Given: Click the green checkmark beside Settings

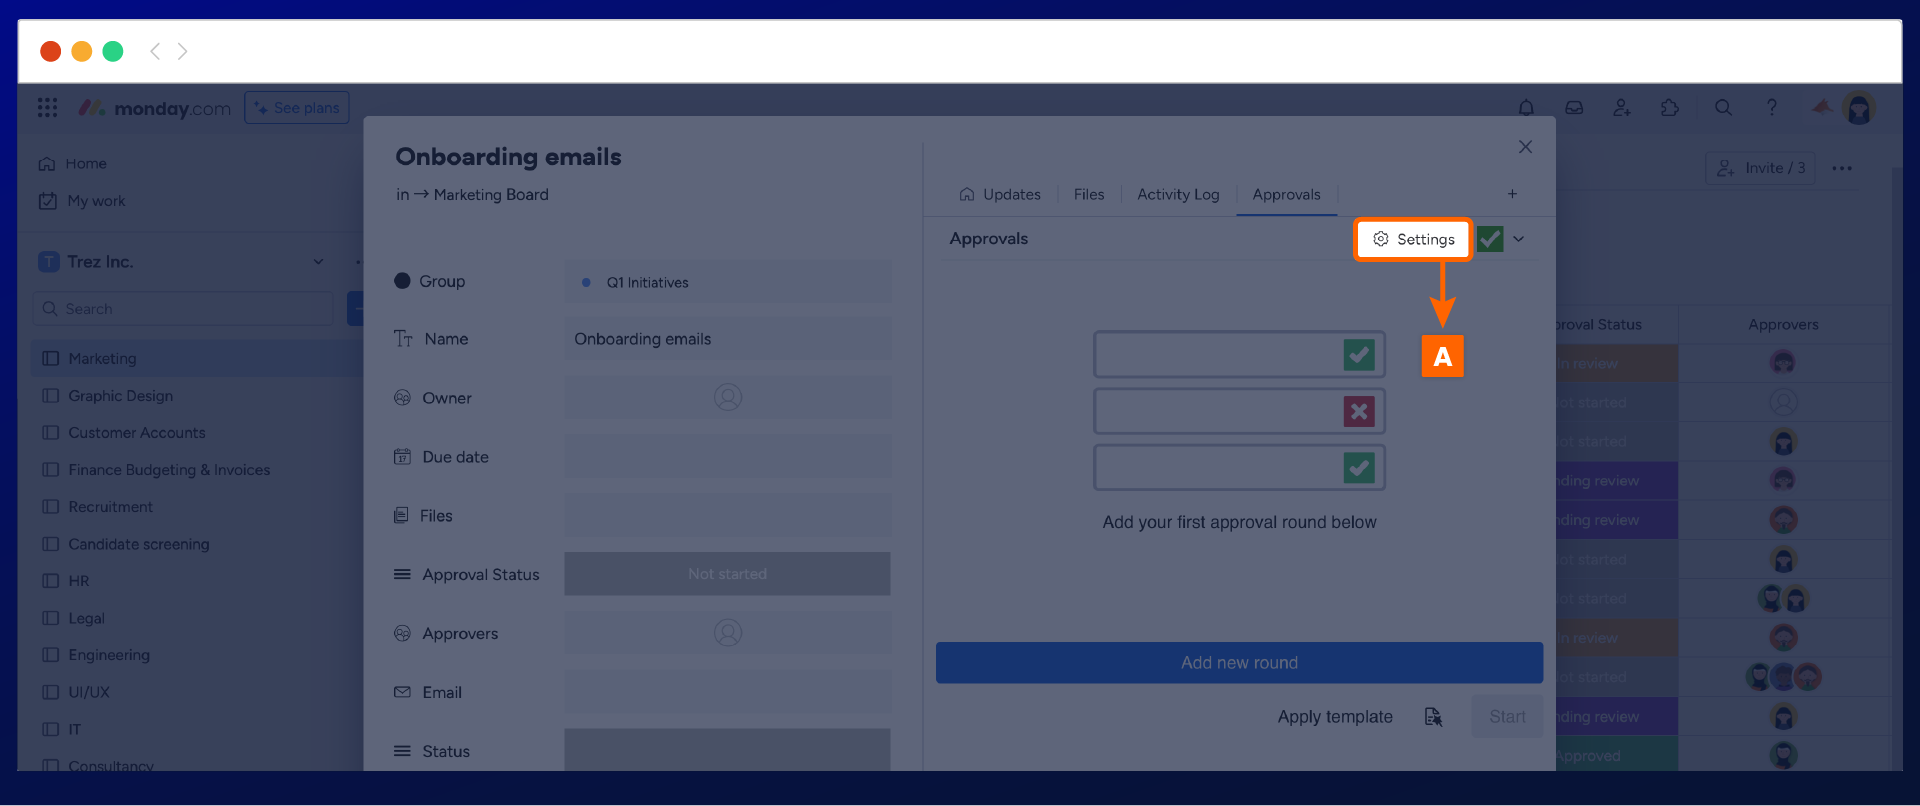Looking at the screenshot, I should pyautogui.click(x=1490, y=239).
